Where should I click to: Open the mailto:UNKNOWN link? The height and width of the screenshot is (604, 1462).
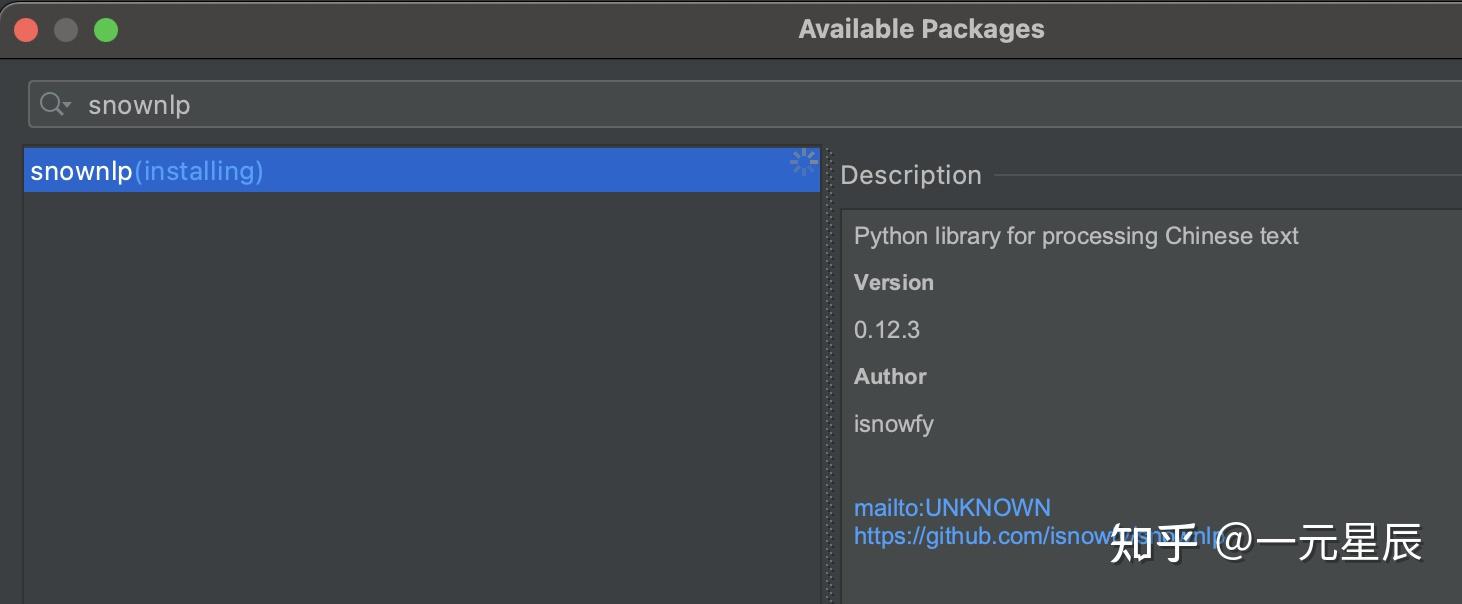click(x=952, y=507)
